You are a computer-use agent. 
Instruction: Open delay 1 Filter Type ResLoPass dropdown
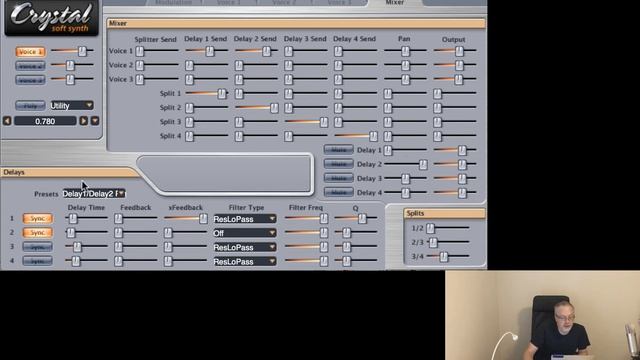(x=244, y=219)
